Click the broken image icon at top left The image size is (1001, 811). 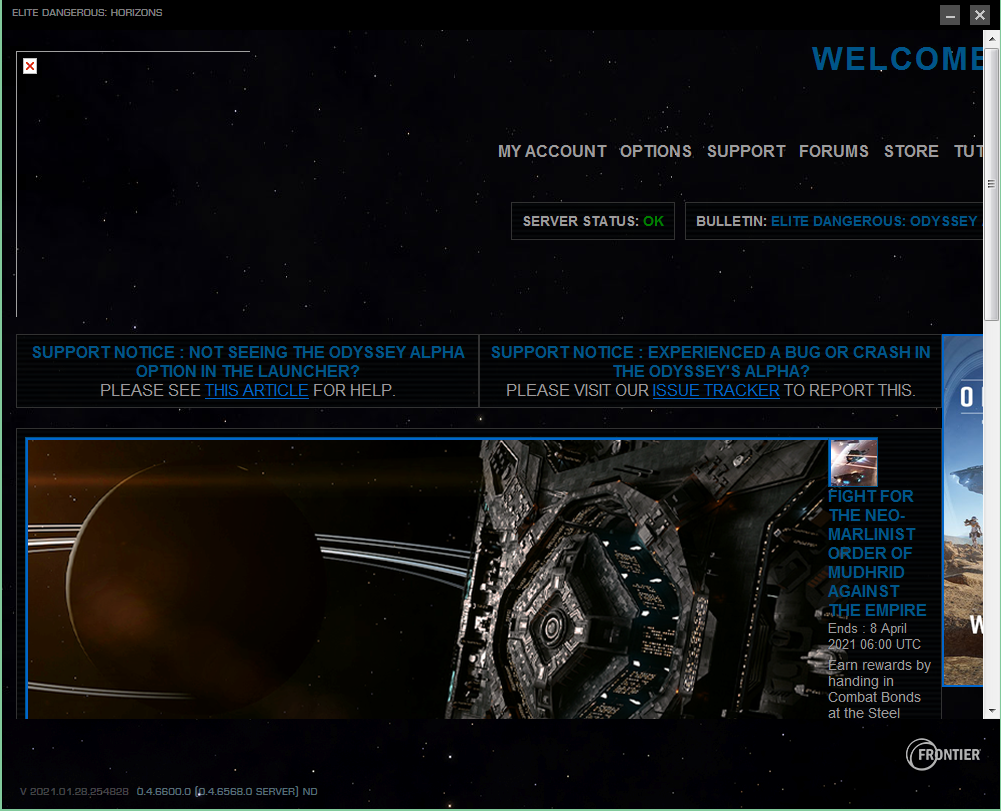coord(30,66)
